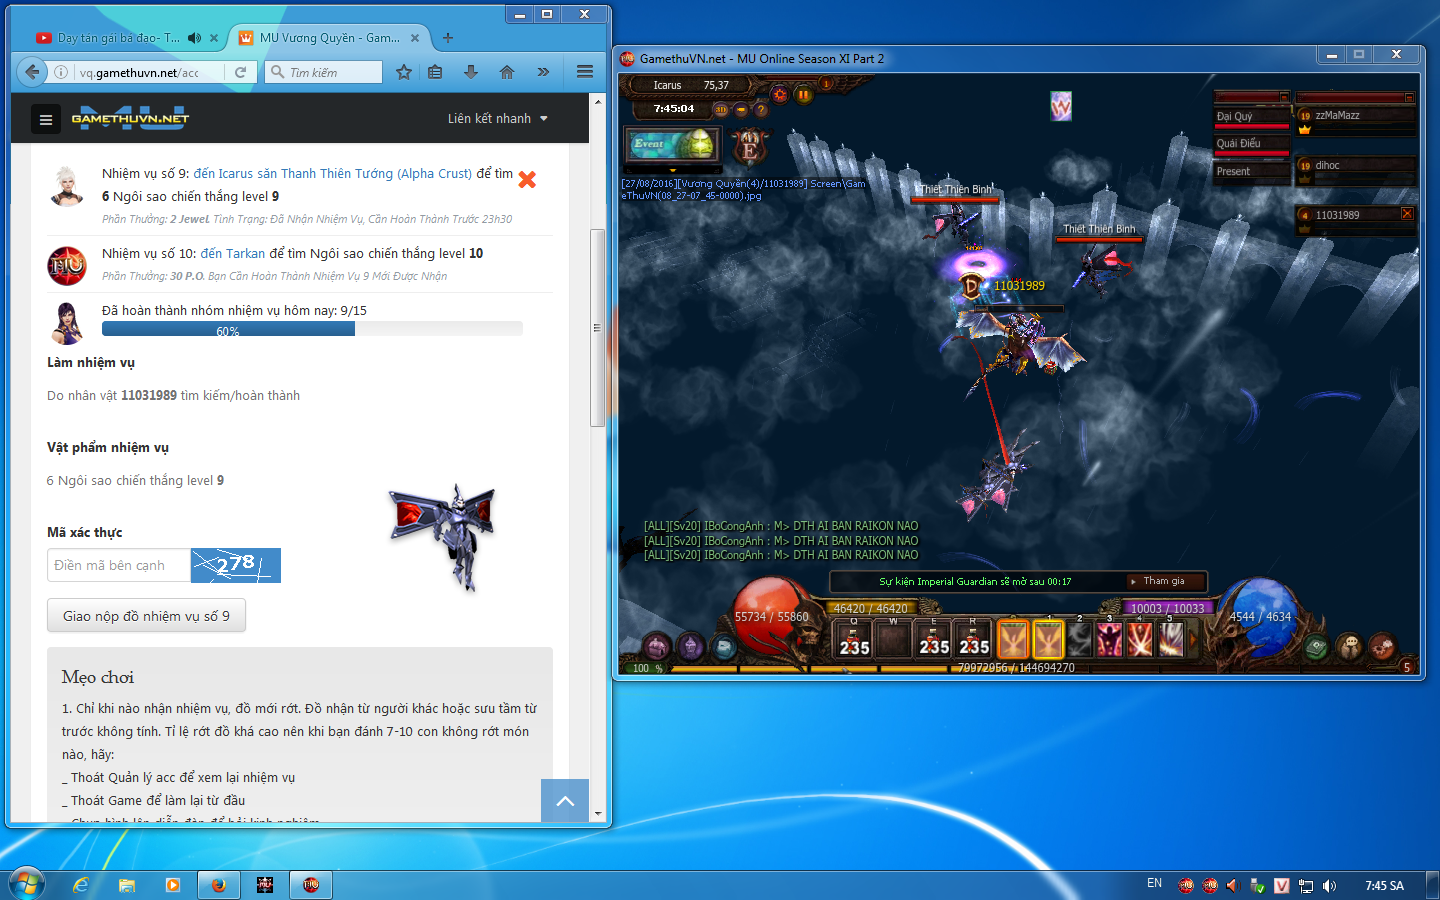Toggle the 3D camera button
Viewport: 1440px width, 900px height.
[x=721, y=109]
